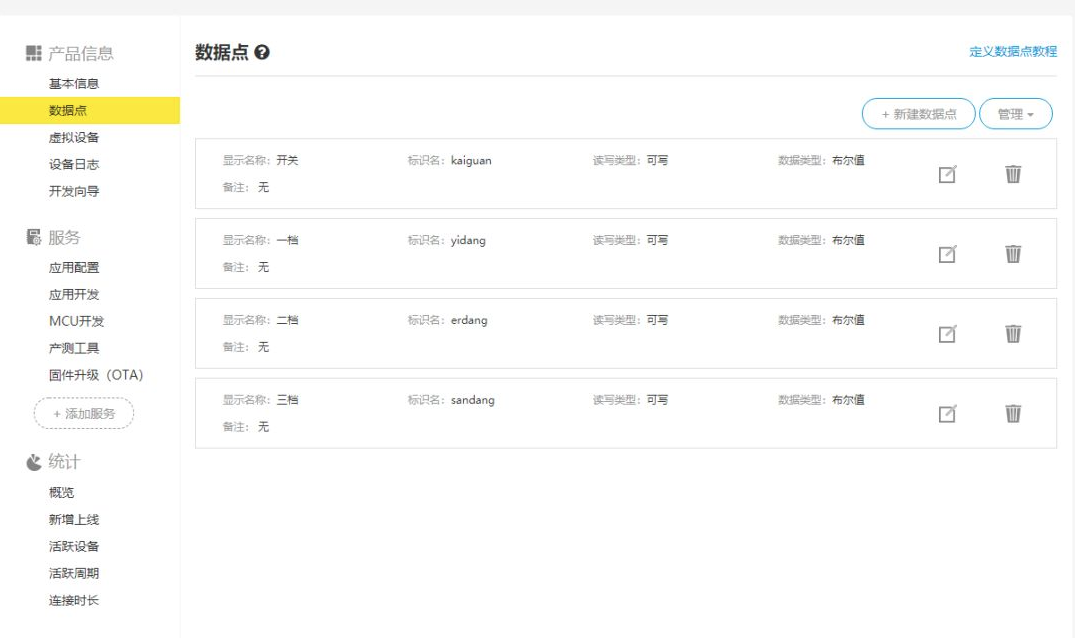Viewport: 1075px width, 638px height.
Task: Delete the kaiguan data point via trash icon
Action: click(1013, 174)
